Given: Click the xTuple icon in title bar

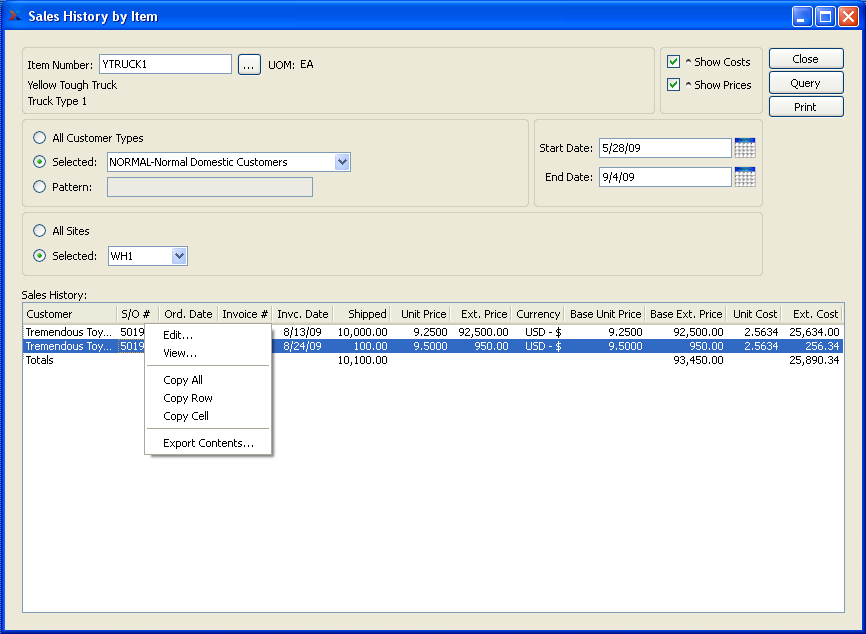Looking at the screenshot, I should tap(14, 16).
